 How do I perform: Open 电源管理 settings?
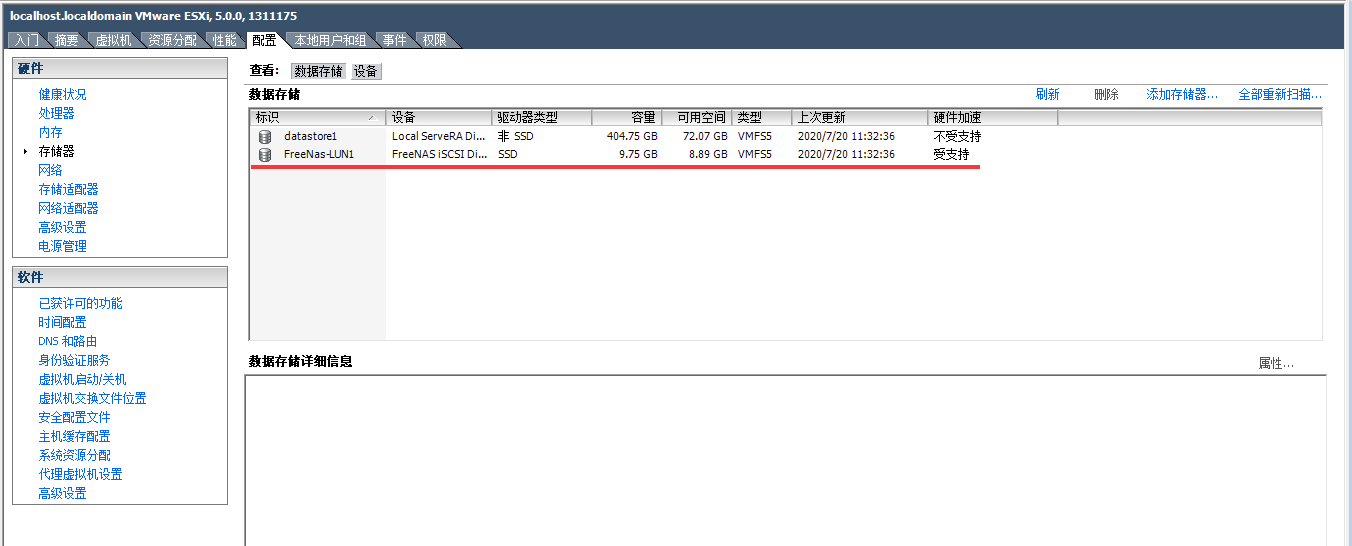point(62,246)
